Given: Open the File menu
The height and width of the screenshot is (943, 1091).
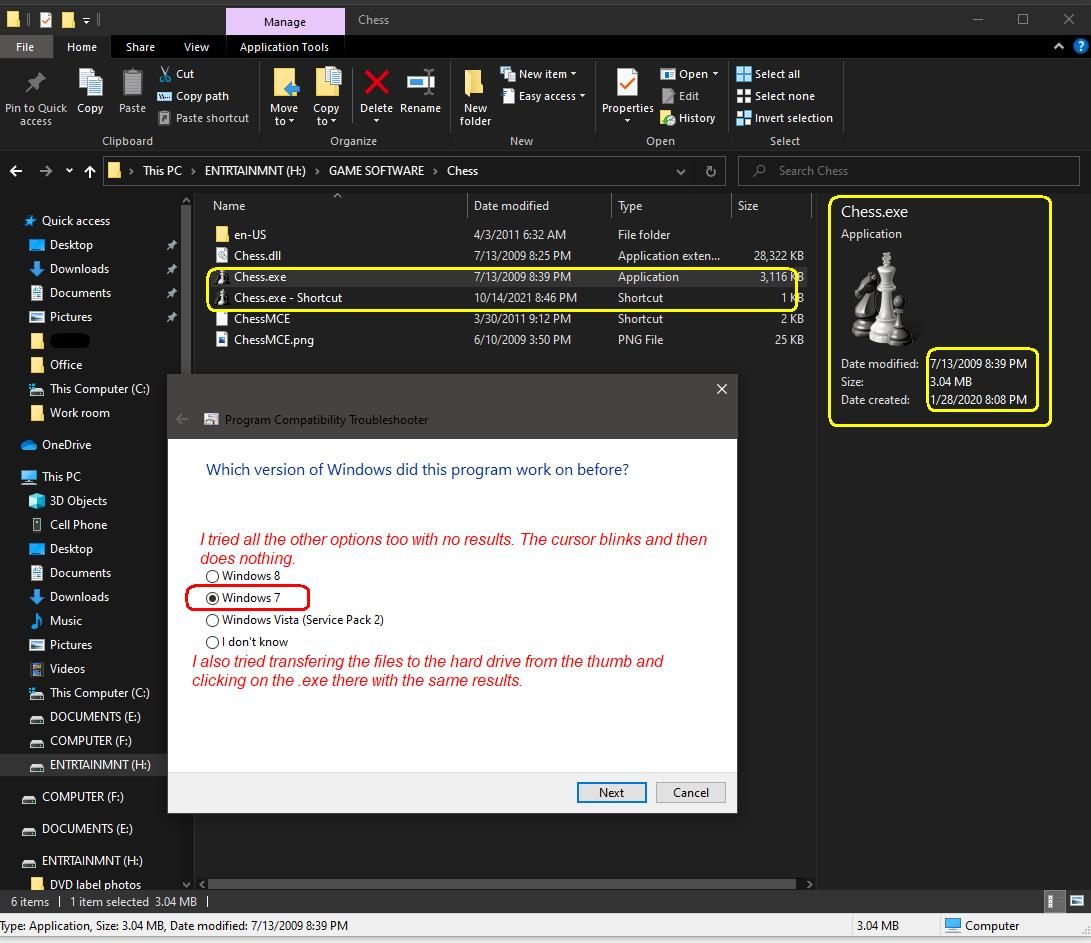Looking at the screenshot, I should pos(25,47).
